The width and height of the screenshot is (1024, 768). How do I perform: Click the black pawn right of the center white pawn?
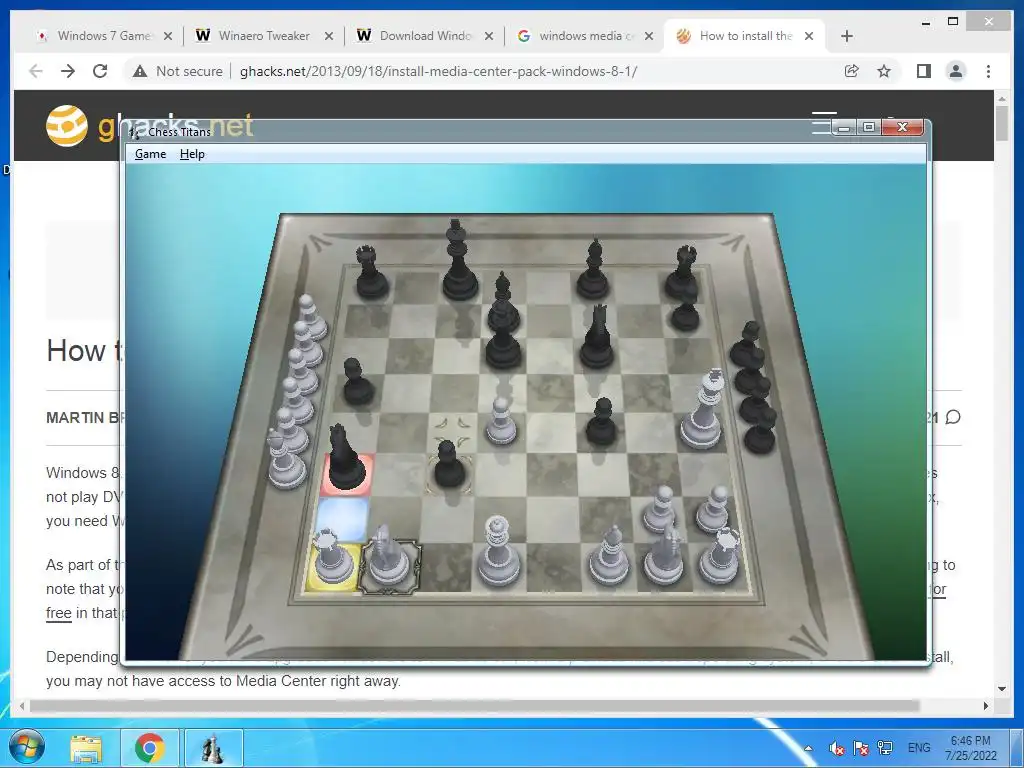coord(601,422)
